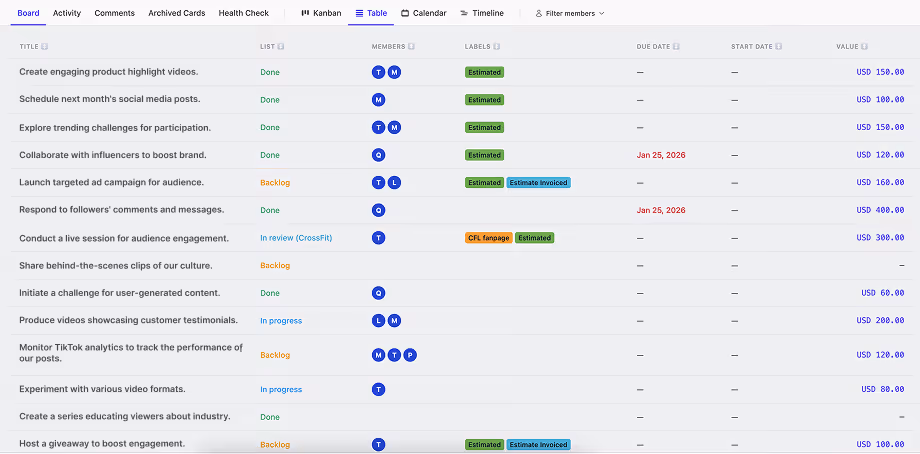This screenshot has height=454, width=920.
Task: Click USD 80.00 value cell
Action: click(x=882, y=389)
